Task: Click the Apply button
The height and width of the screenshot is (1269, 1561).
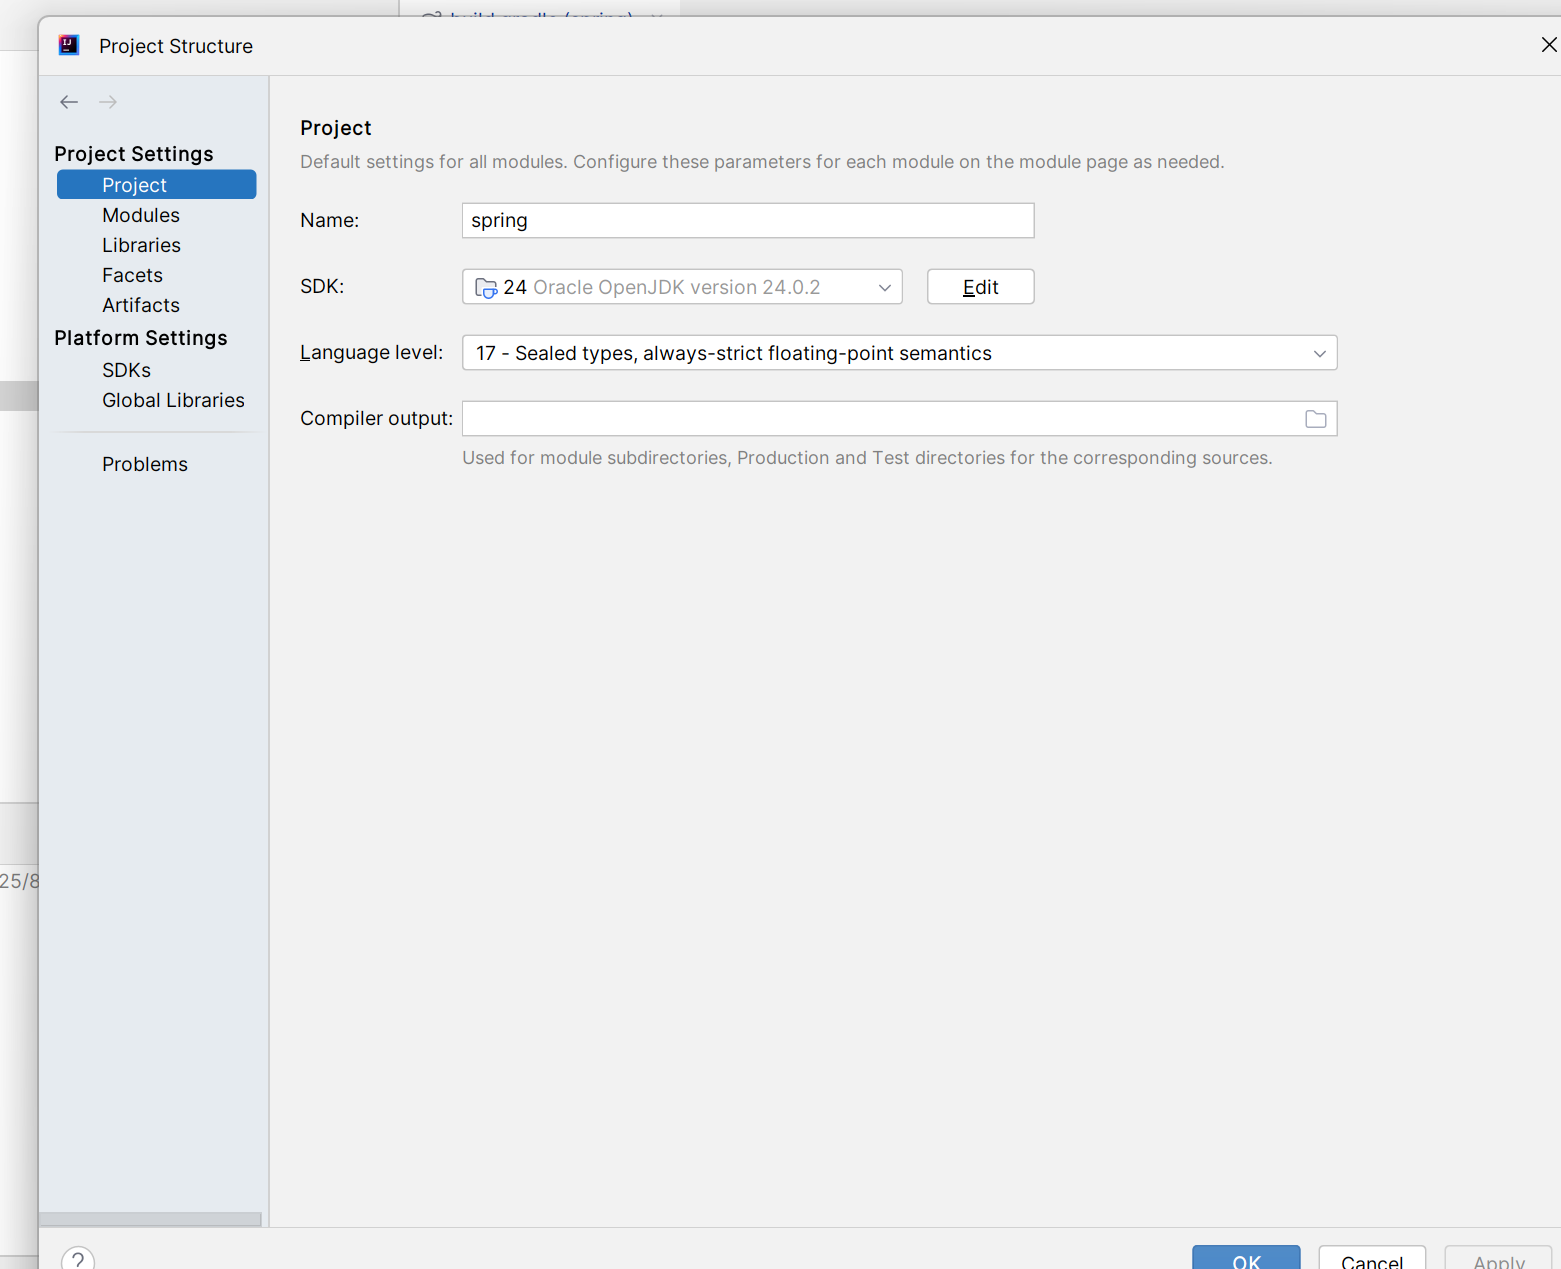Action: point(1498,1258)
